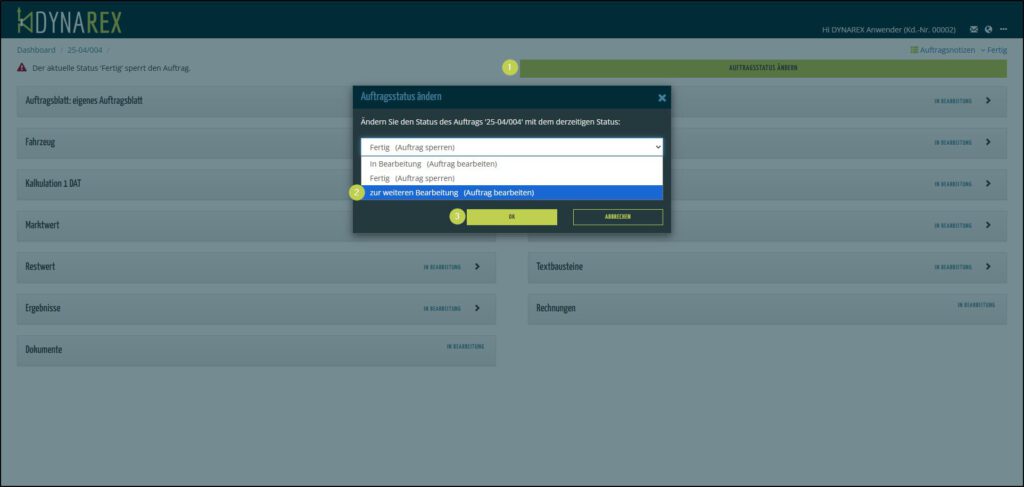Click the Auftragsnotizen list icon
1024x487 pixels.
[x=914, y=50]
